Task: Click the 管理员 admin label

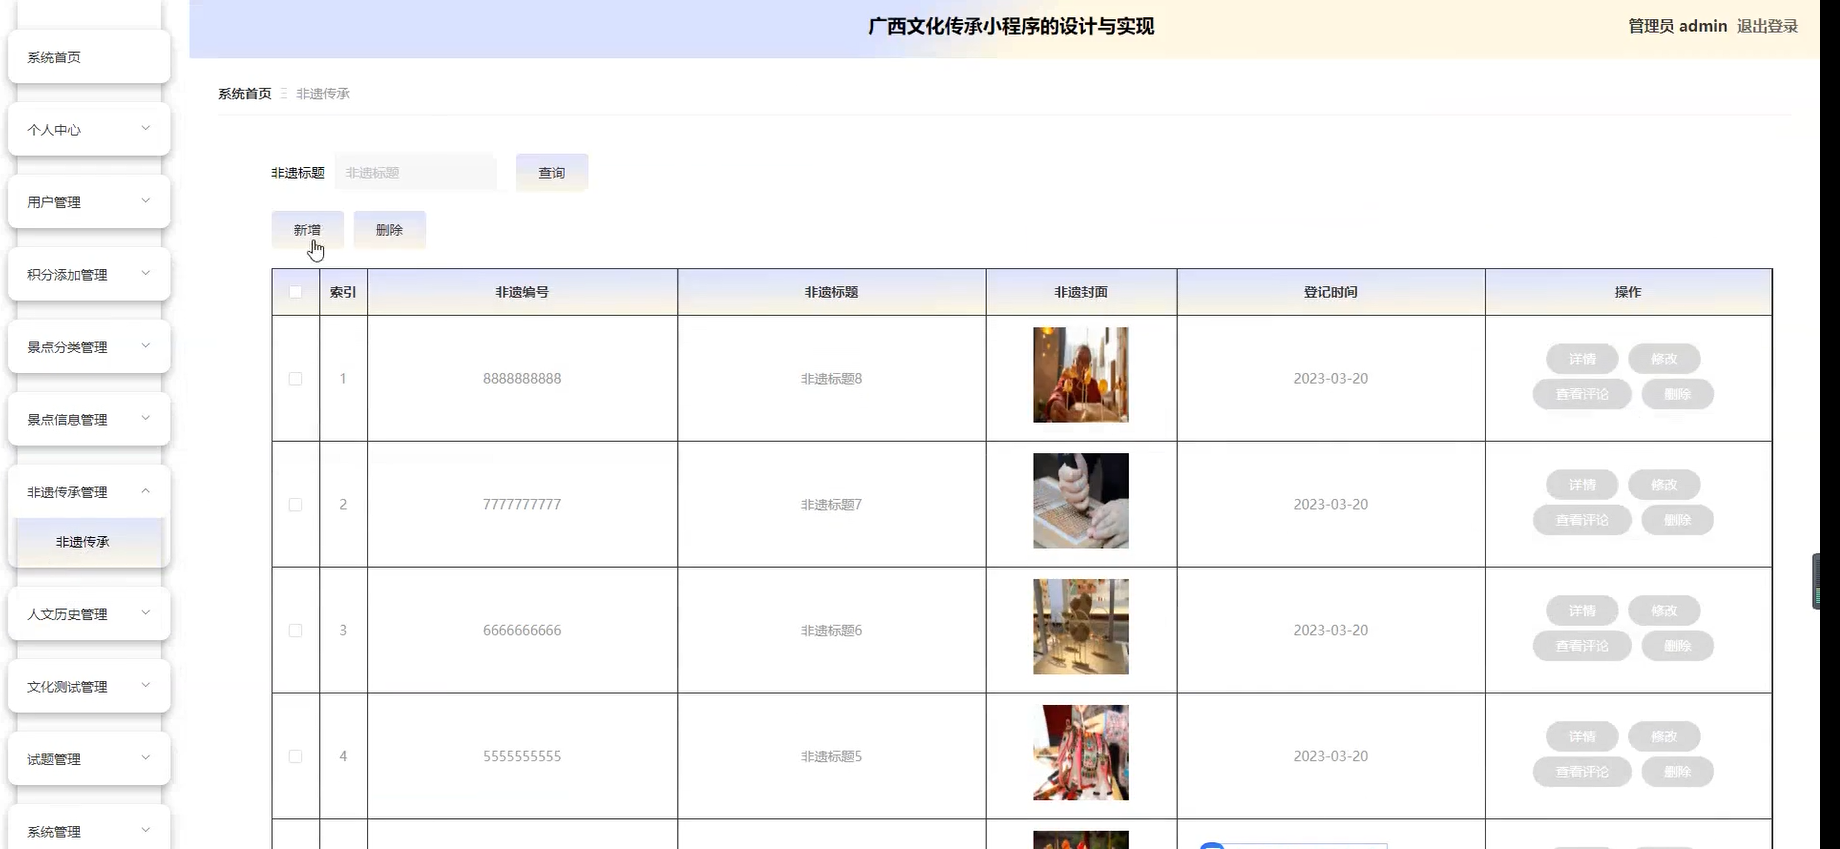Action: coord(1677,26)
